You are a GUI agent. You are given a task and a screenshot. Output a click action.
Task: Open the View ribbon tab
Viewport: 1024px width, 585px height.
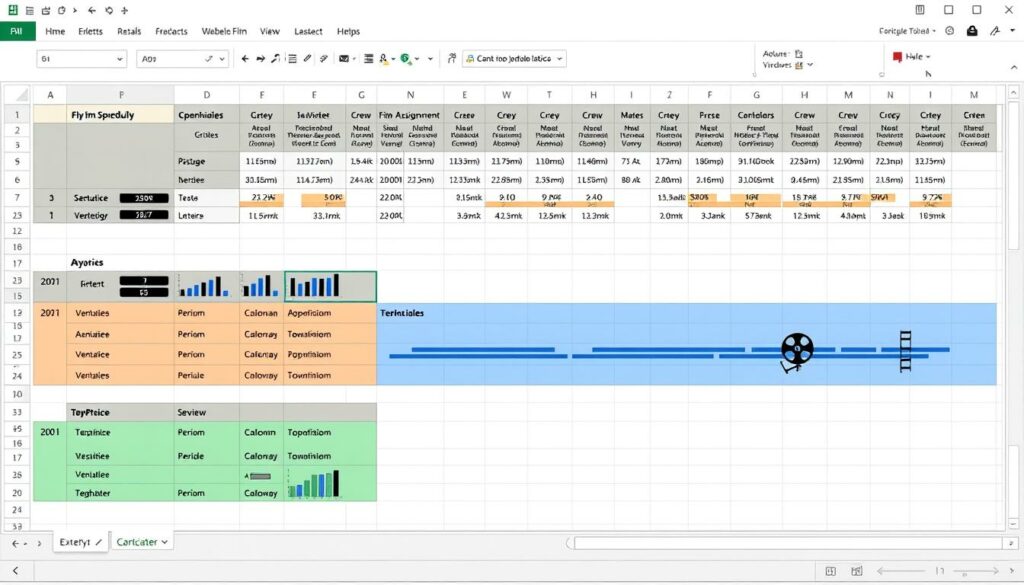270,31
